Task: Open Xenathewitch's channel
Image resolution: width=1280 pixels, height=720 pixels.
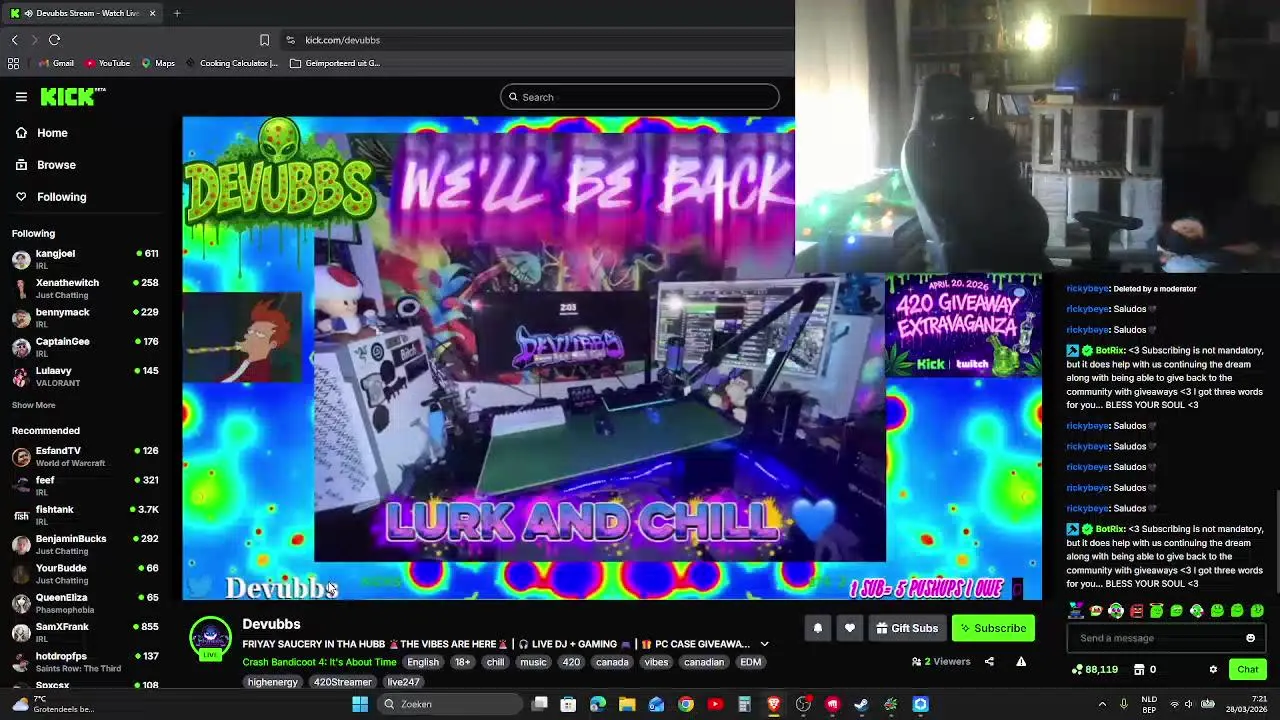Action: 85,288
